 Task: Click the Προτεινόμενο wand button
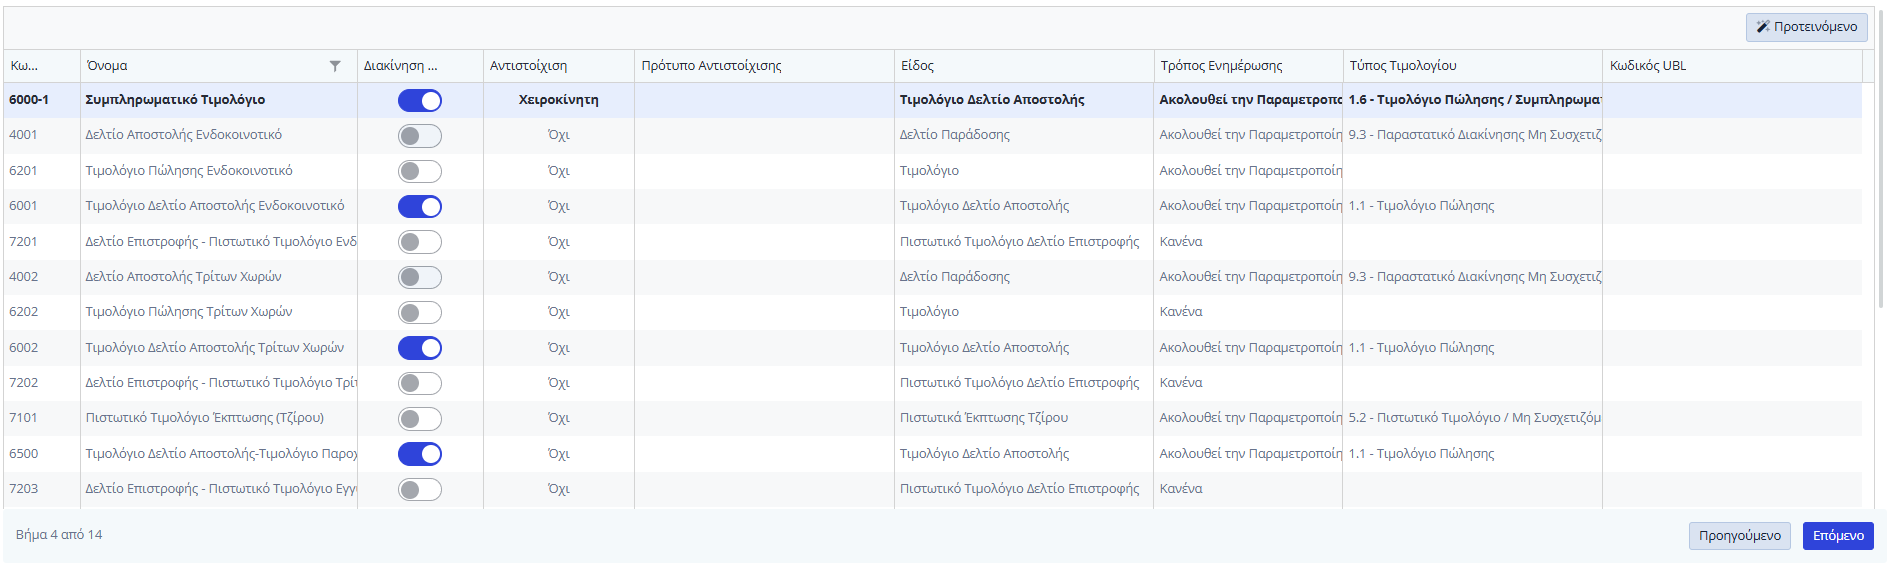pos(1806,27)
